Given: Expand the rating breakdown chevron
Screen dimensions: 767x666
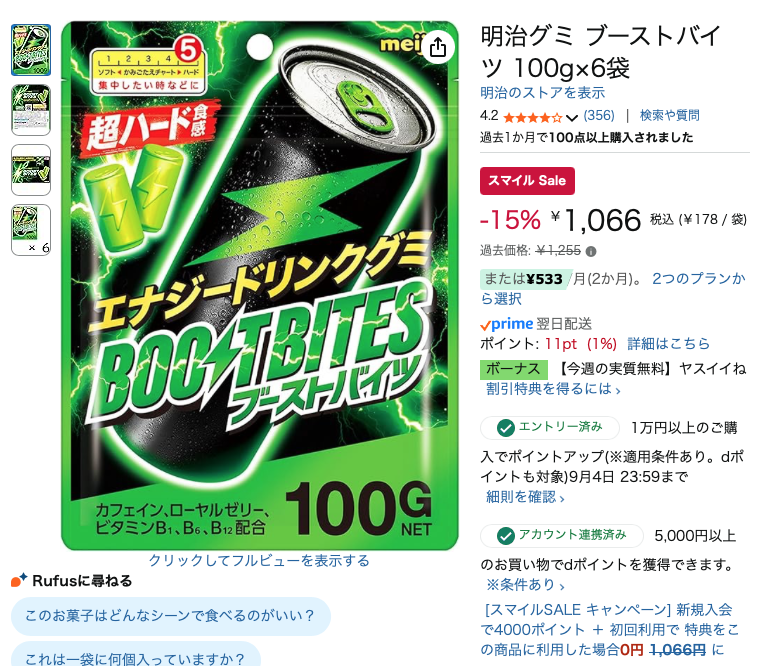Looking at the screenshot, I should coord(571,118).
